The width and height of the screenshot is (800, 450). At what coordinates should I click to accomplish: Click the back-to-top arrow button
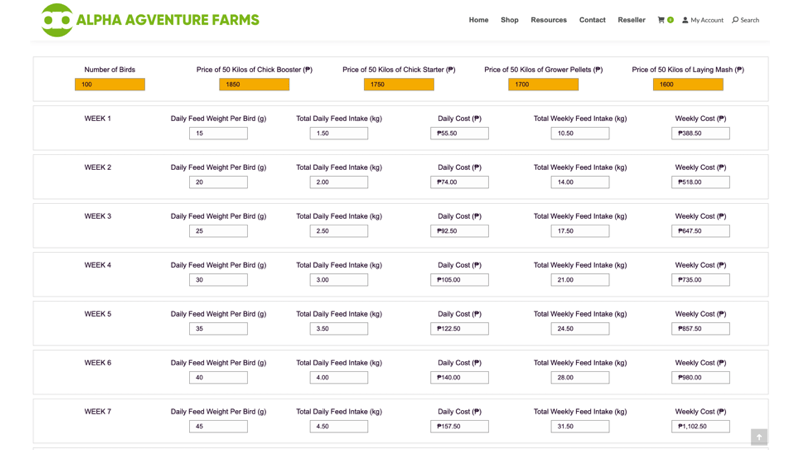[x=759, y=437]
